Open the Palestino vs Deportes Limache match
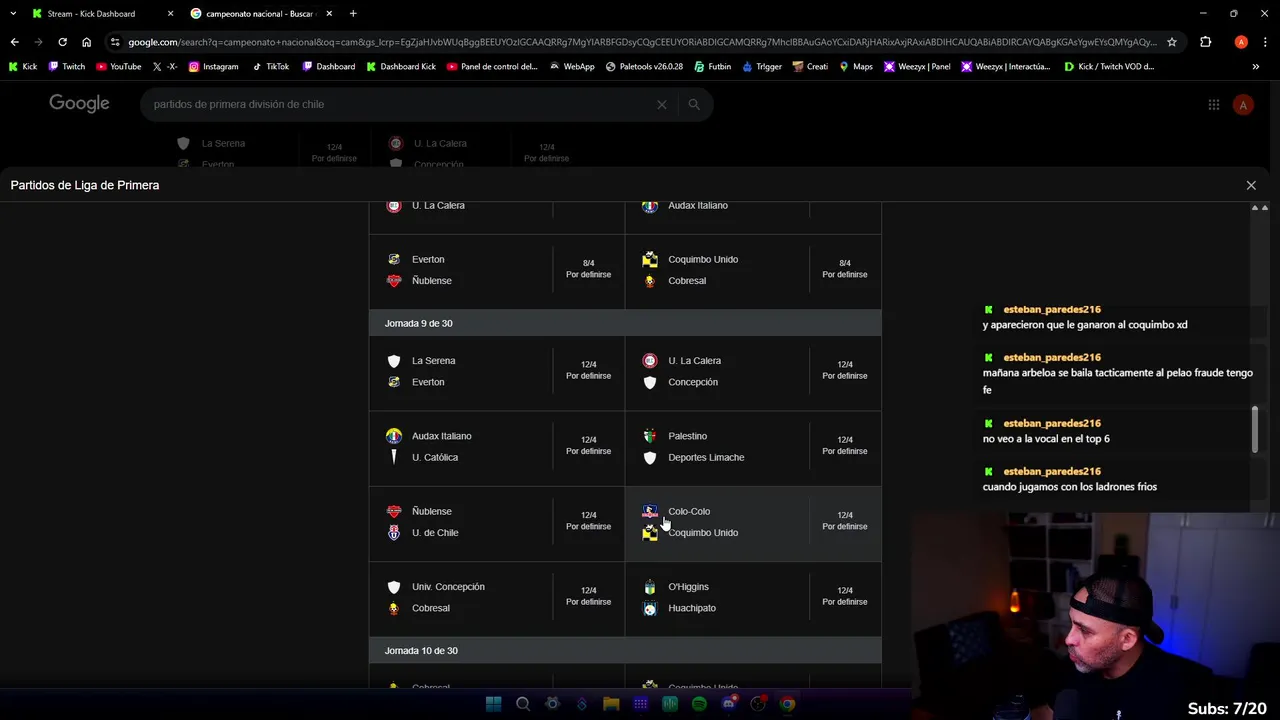The width and height of the screenshot is (1280, 720). pyautogui.click(x=753, y=447)
